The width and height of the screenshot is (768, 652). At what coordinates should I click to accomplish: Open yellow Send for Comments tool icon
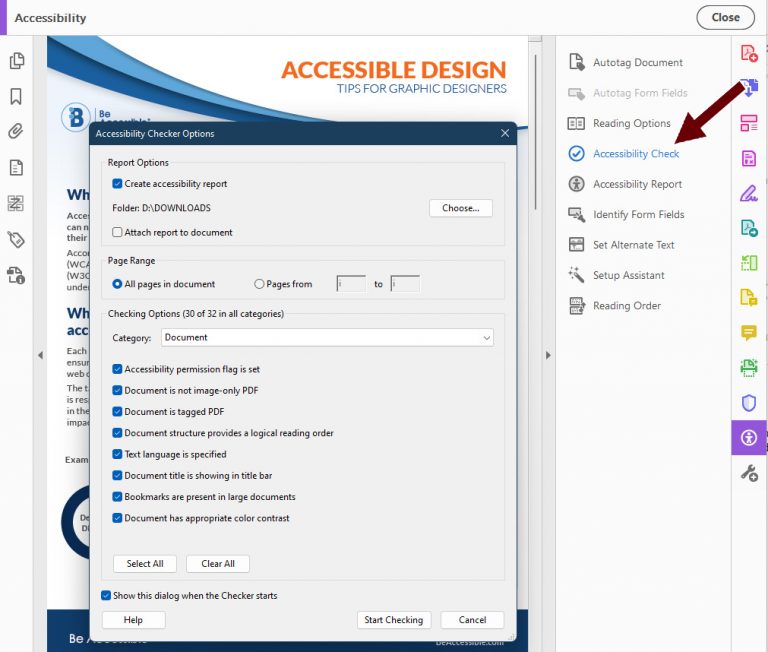[x=749, y=297]
